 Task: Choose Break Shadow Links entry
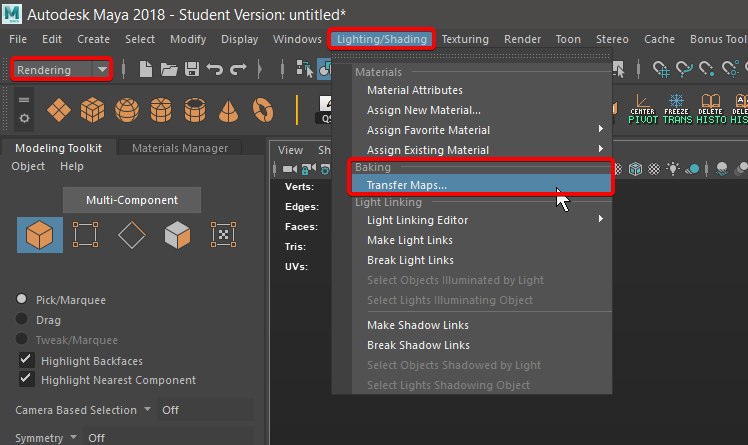coord(482,345)
